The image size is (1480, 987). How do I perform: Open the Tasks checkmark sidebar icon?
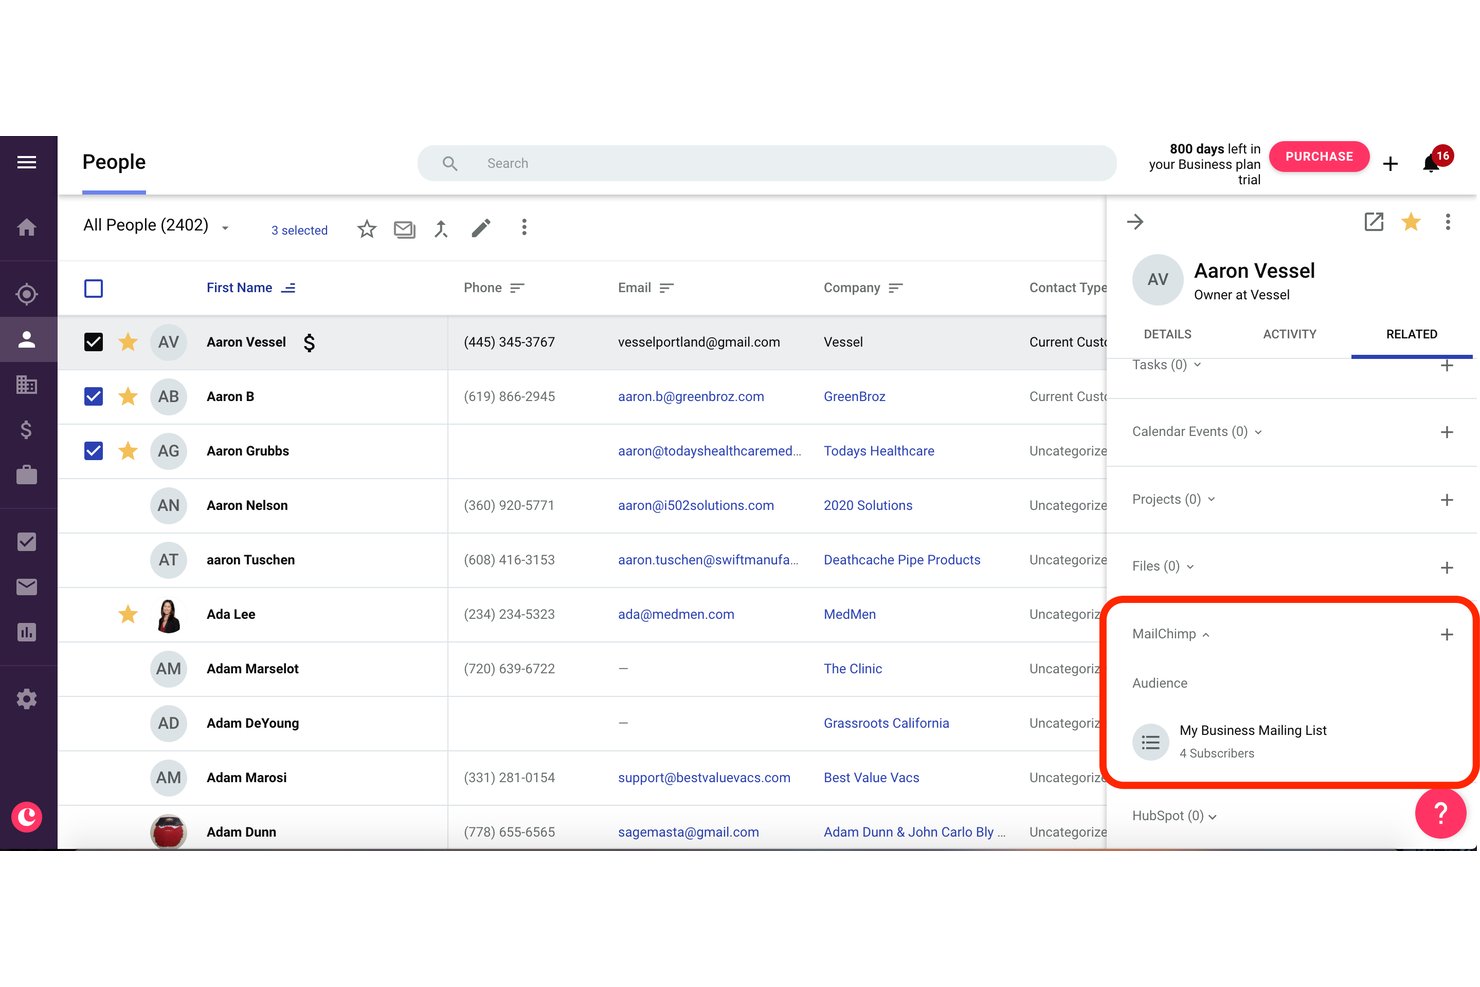pyautogui.click(x=27, y=542)
